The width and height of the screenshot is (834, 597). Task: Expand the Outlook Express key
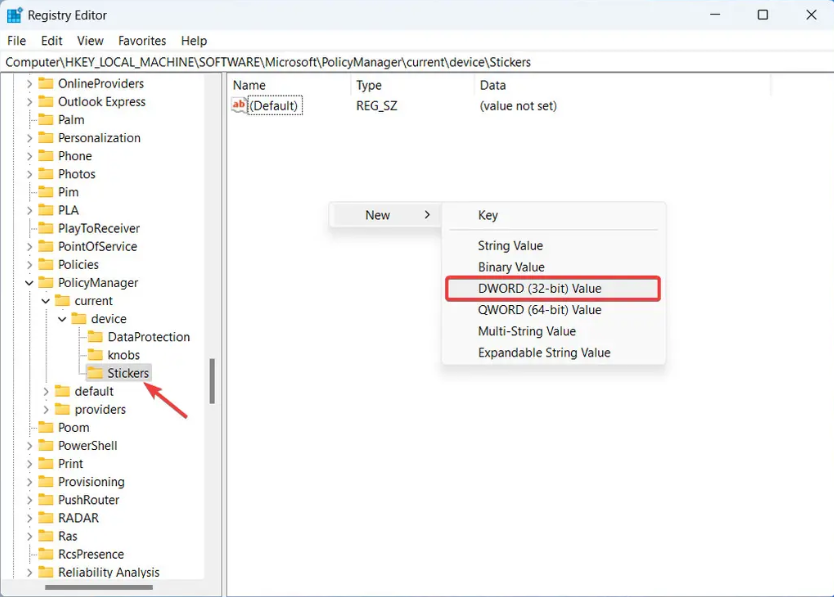[29, 102]
